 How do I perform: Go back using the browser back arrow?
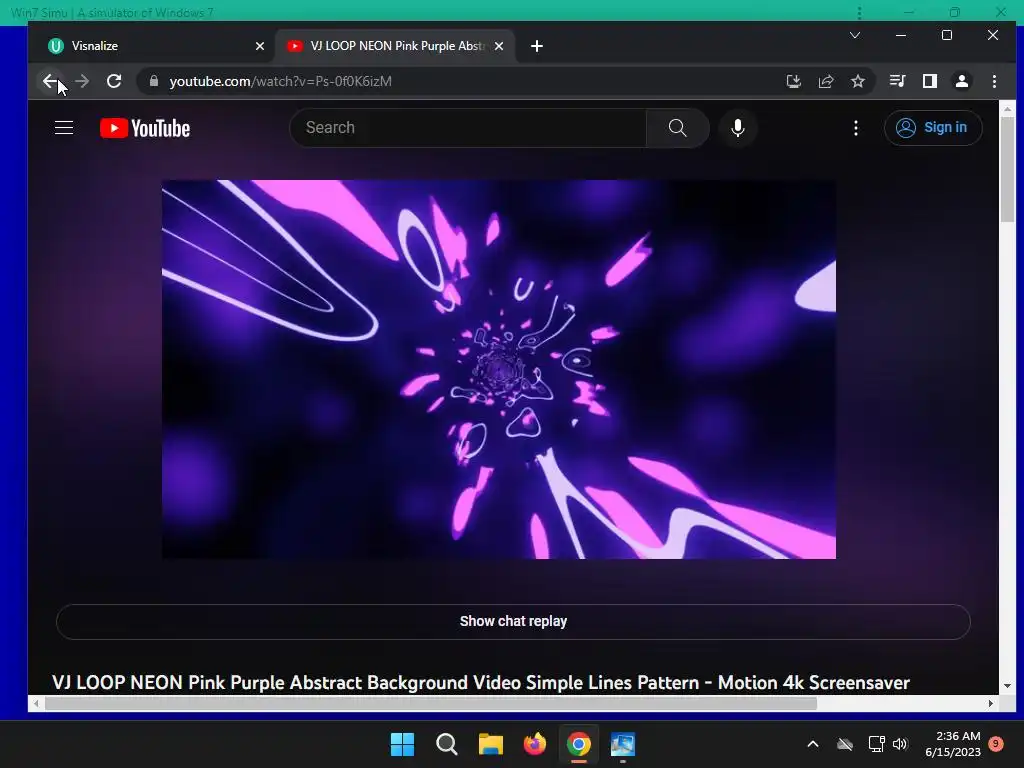50,81
